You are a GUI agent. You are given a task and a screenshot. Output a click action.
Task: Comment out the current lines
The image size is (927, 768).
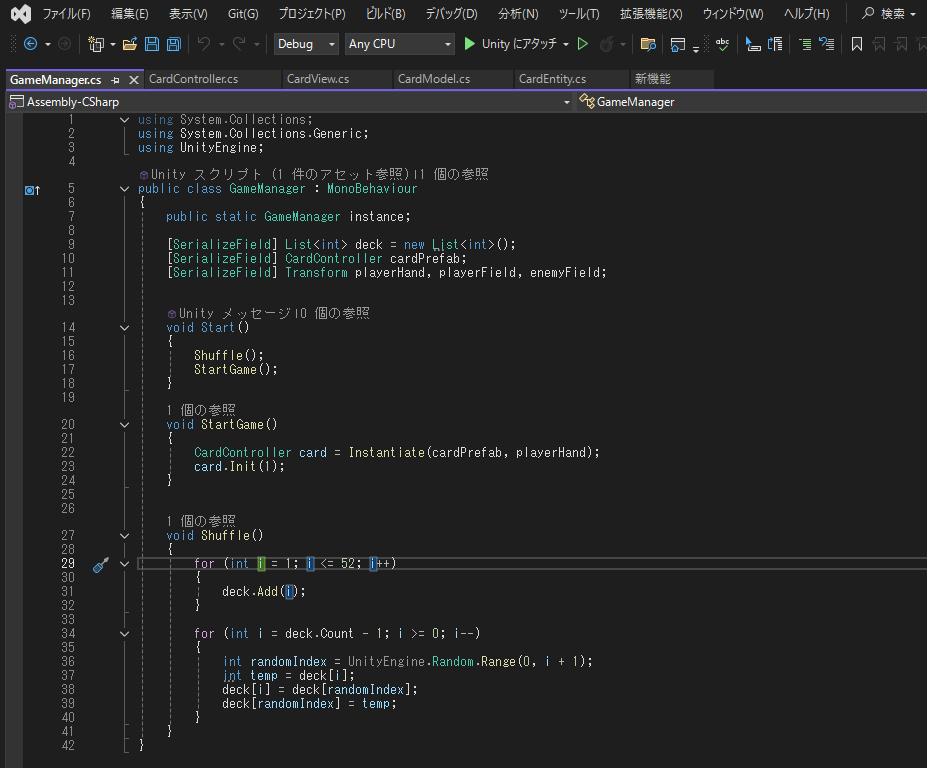point(806,43)
